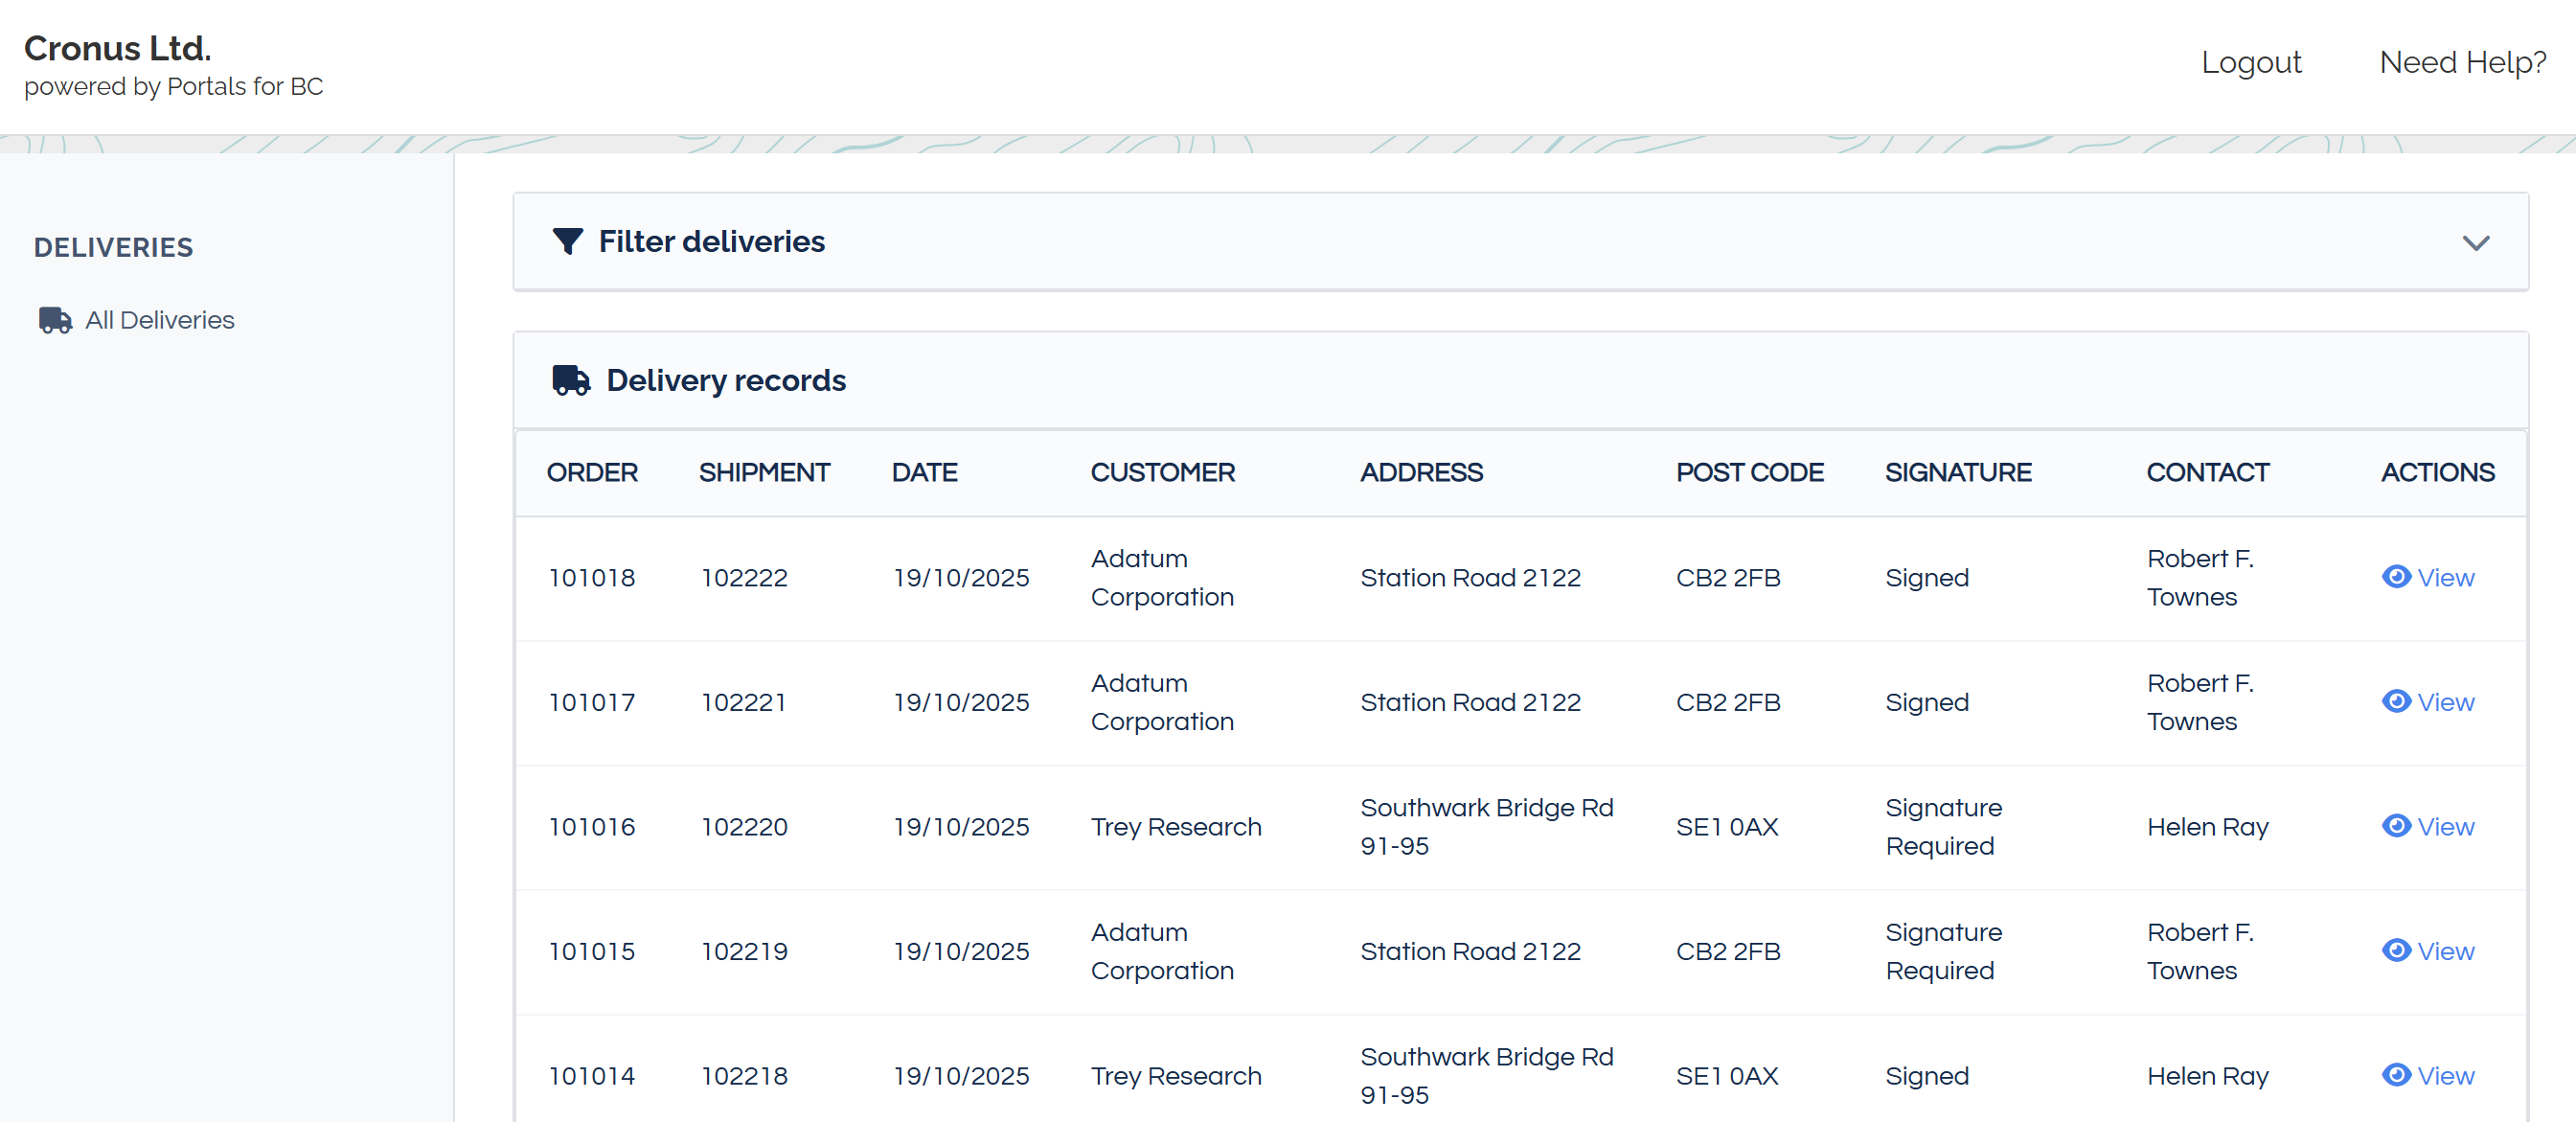Click the filter funnel icon
This screenshot has height=1122, width=2576.
(x=567, y=241)
